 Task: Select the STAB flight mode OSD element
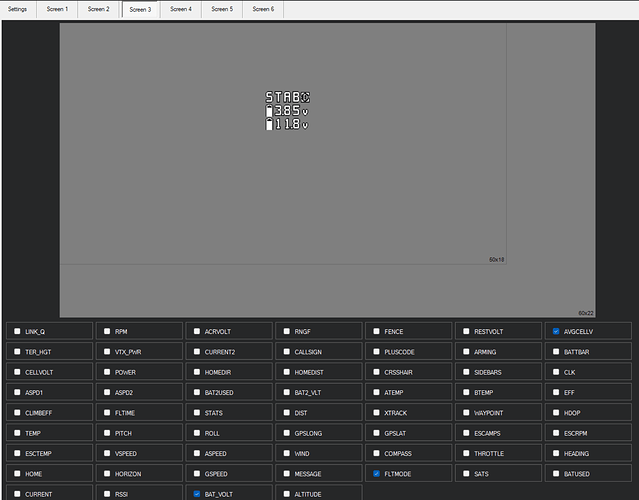pyautogui.click(x=287, y=97)
